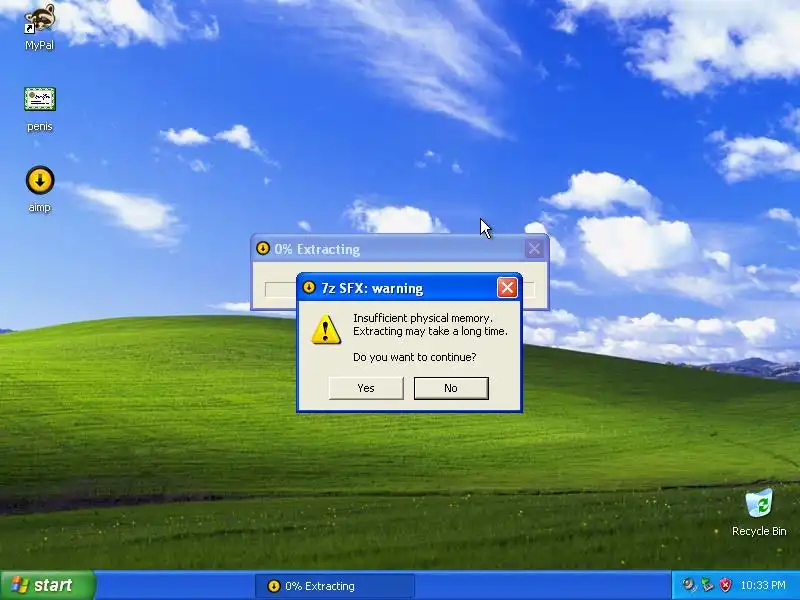Click the 10:33 PM clock

point(763,585)
